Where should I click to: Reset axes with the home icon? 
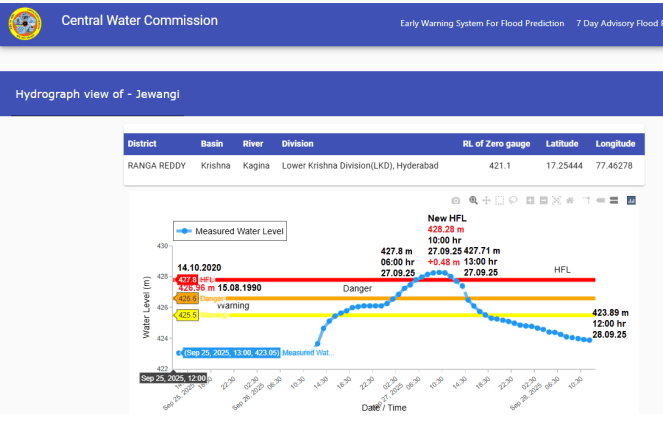point(569,201)
